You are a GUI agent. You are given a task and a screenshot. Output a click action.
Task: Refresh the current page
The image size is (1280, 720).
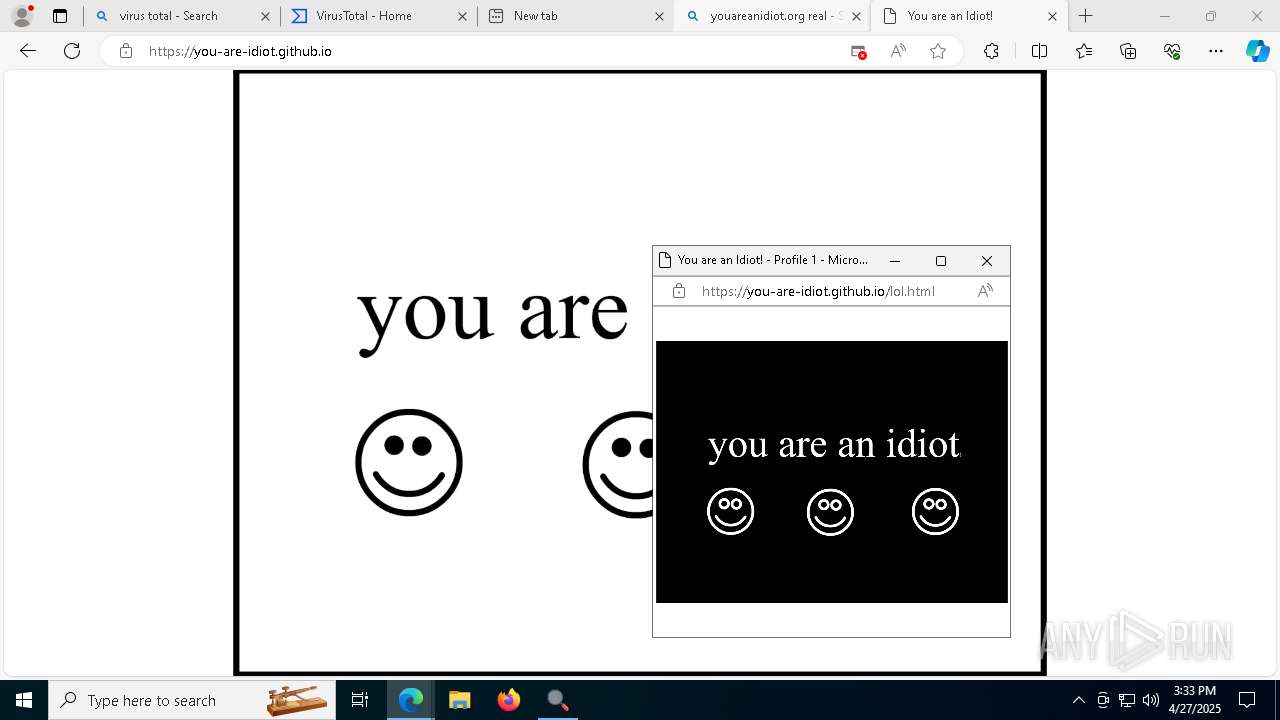pyautogui.click(x=72, y=51)
